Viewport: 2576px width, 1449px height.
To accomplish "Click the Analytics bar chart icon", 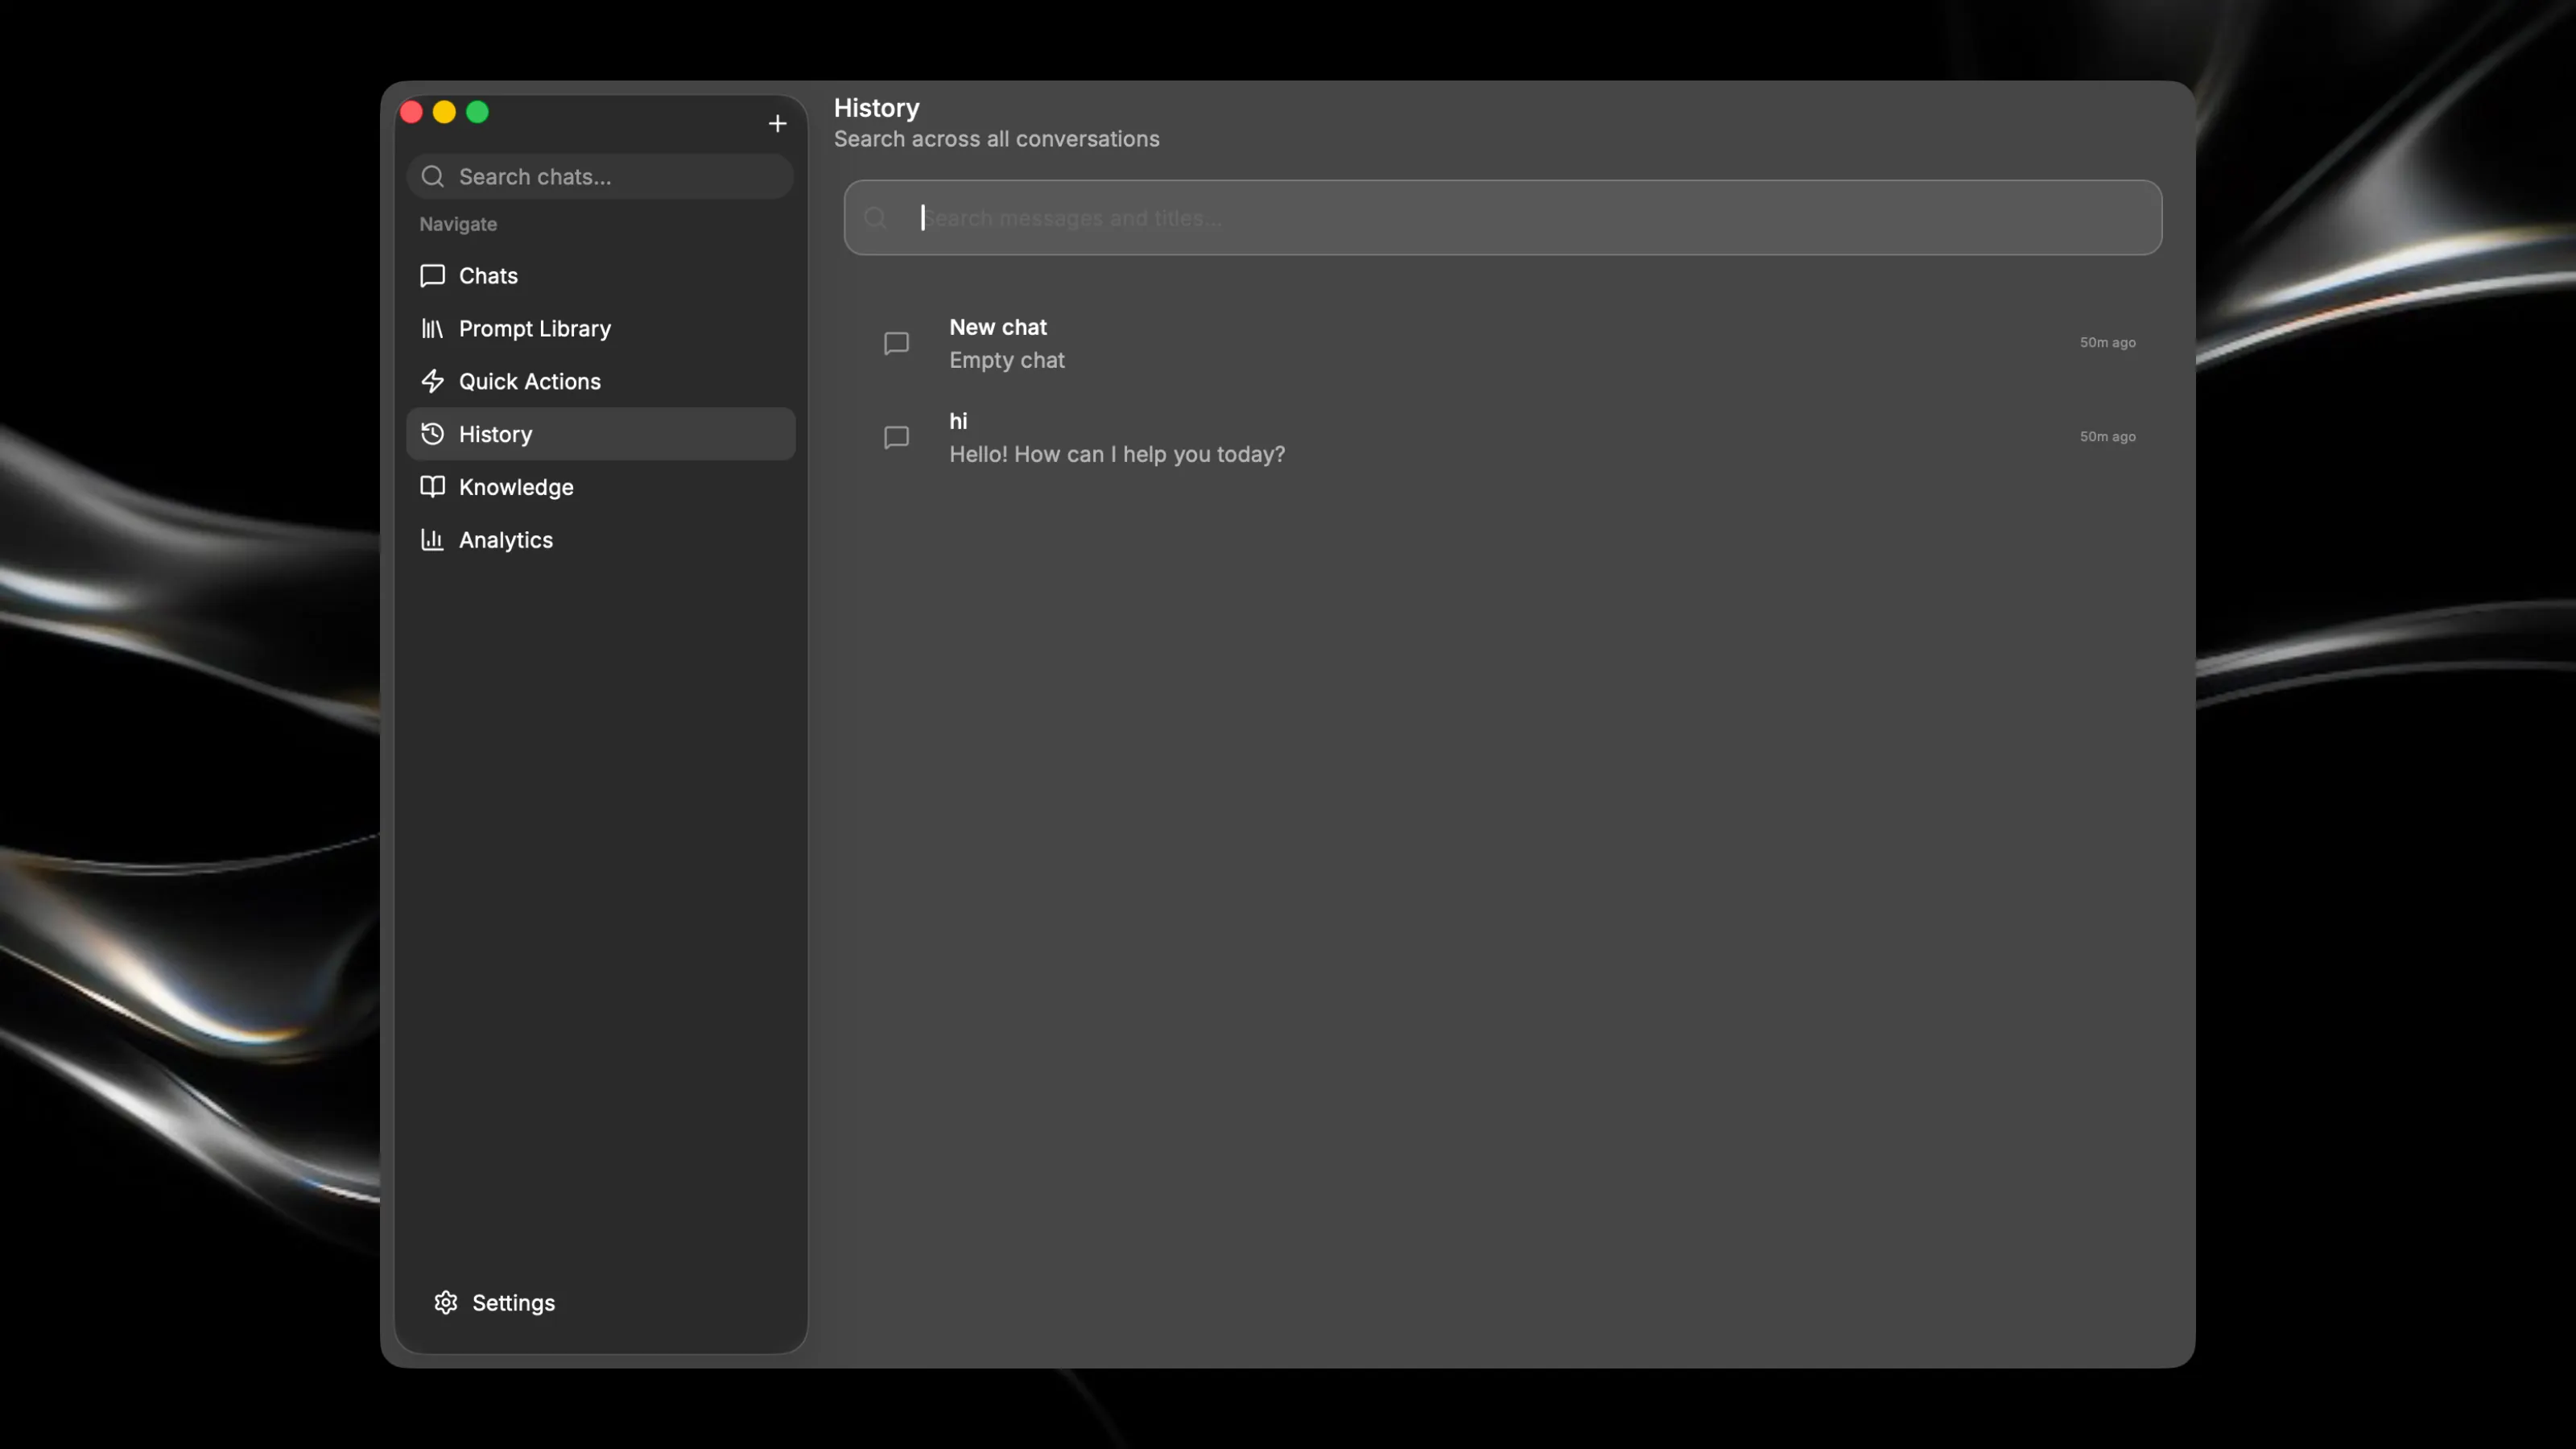I will click(x=432, y=540).
